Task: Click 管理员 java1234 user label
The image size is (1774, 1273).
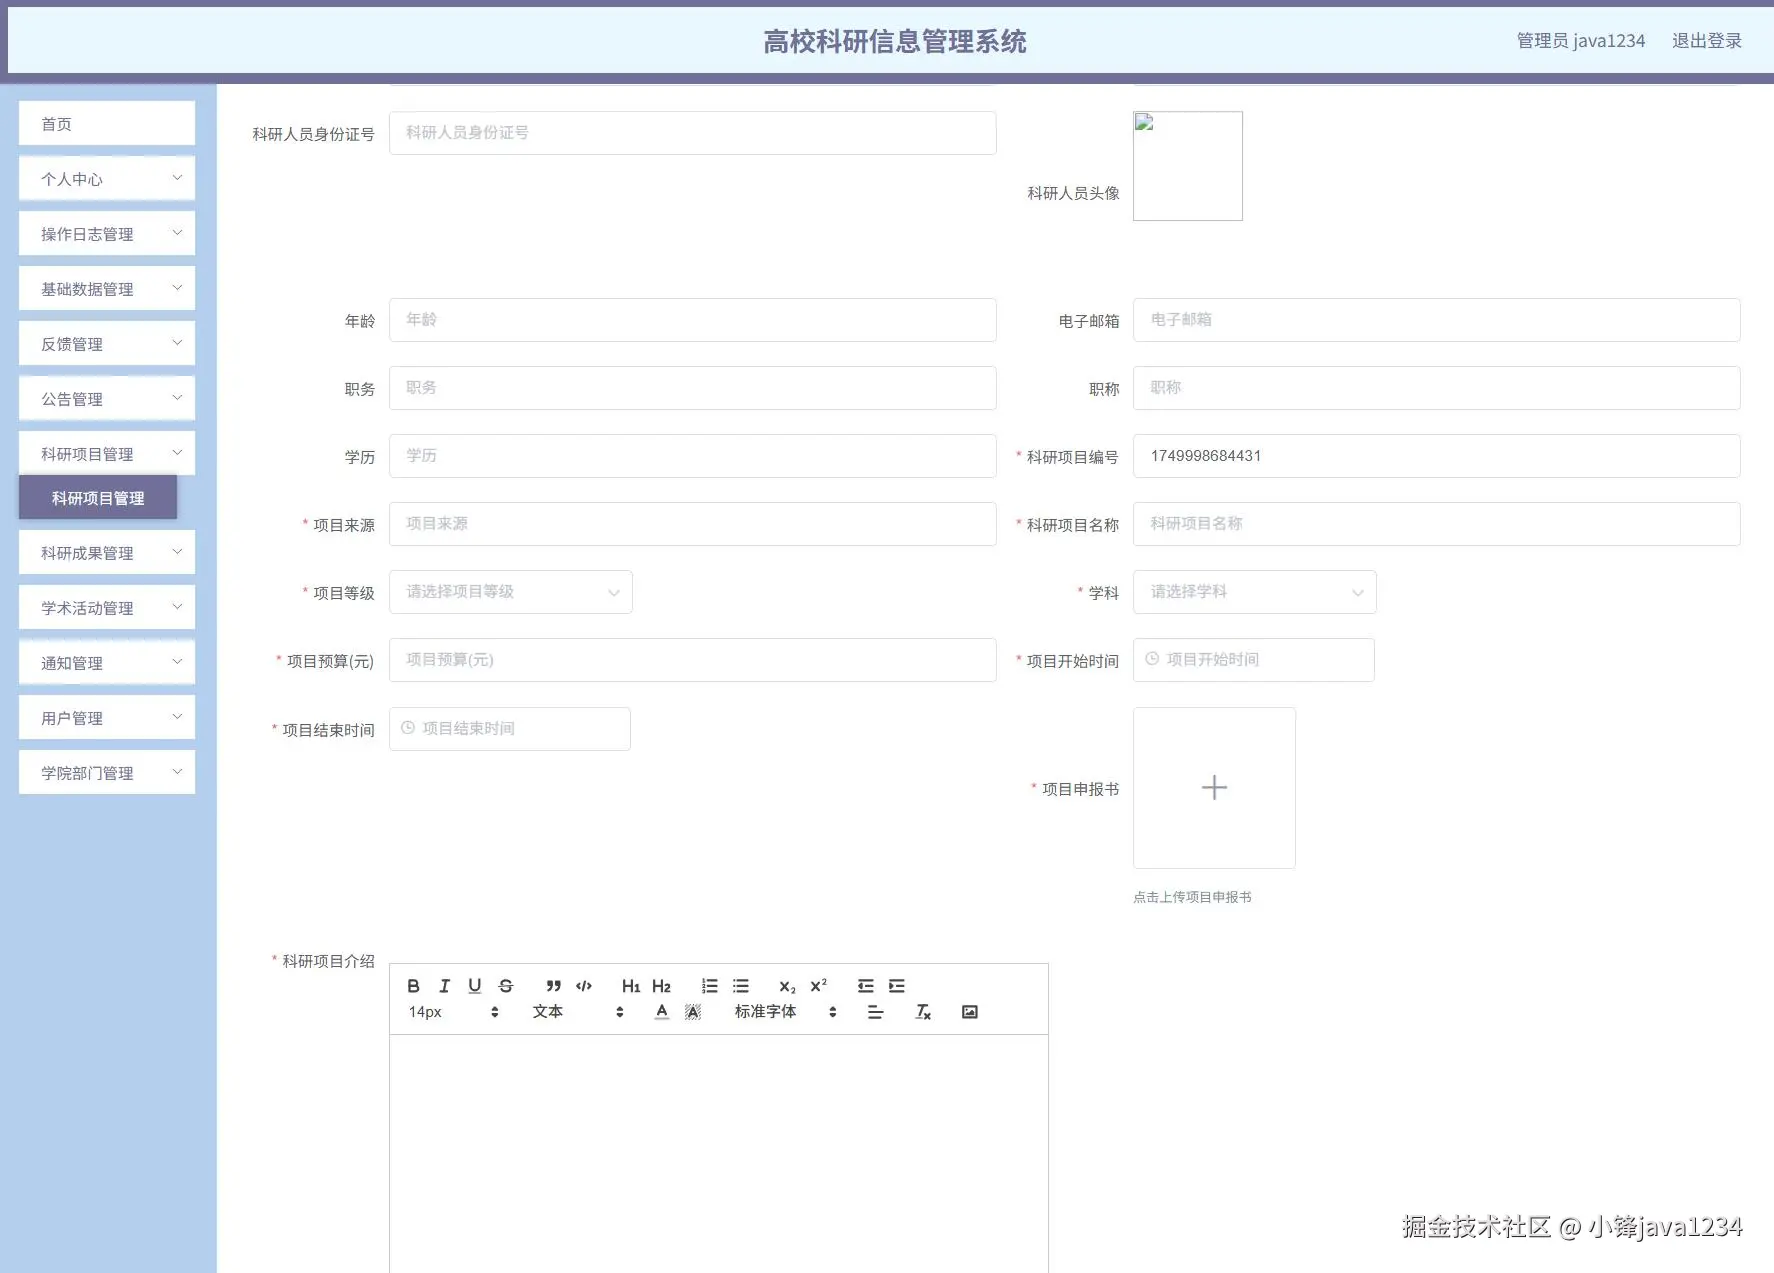Action: [x=1581, y=41]
